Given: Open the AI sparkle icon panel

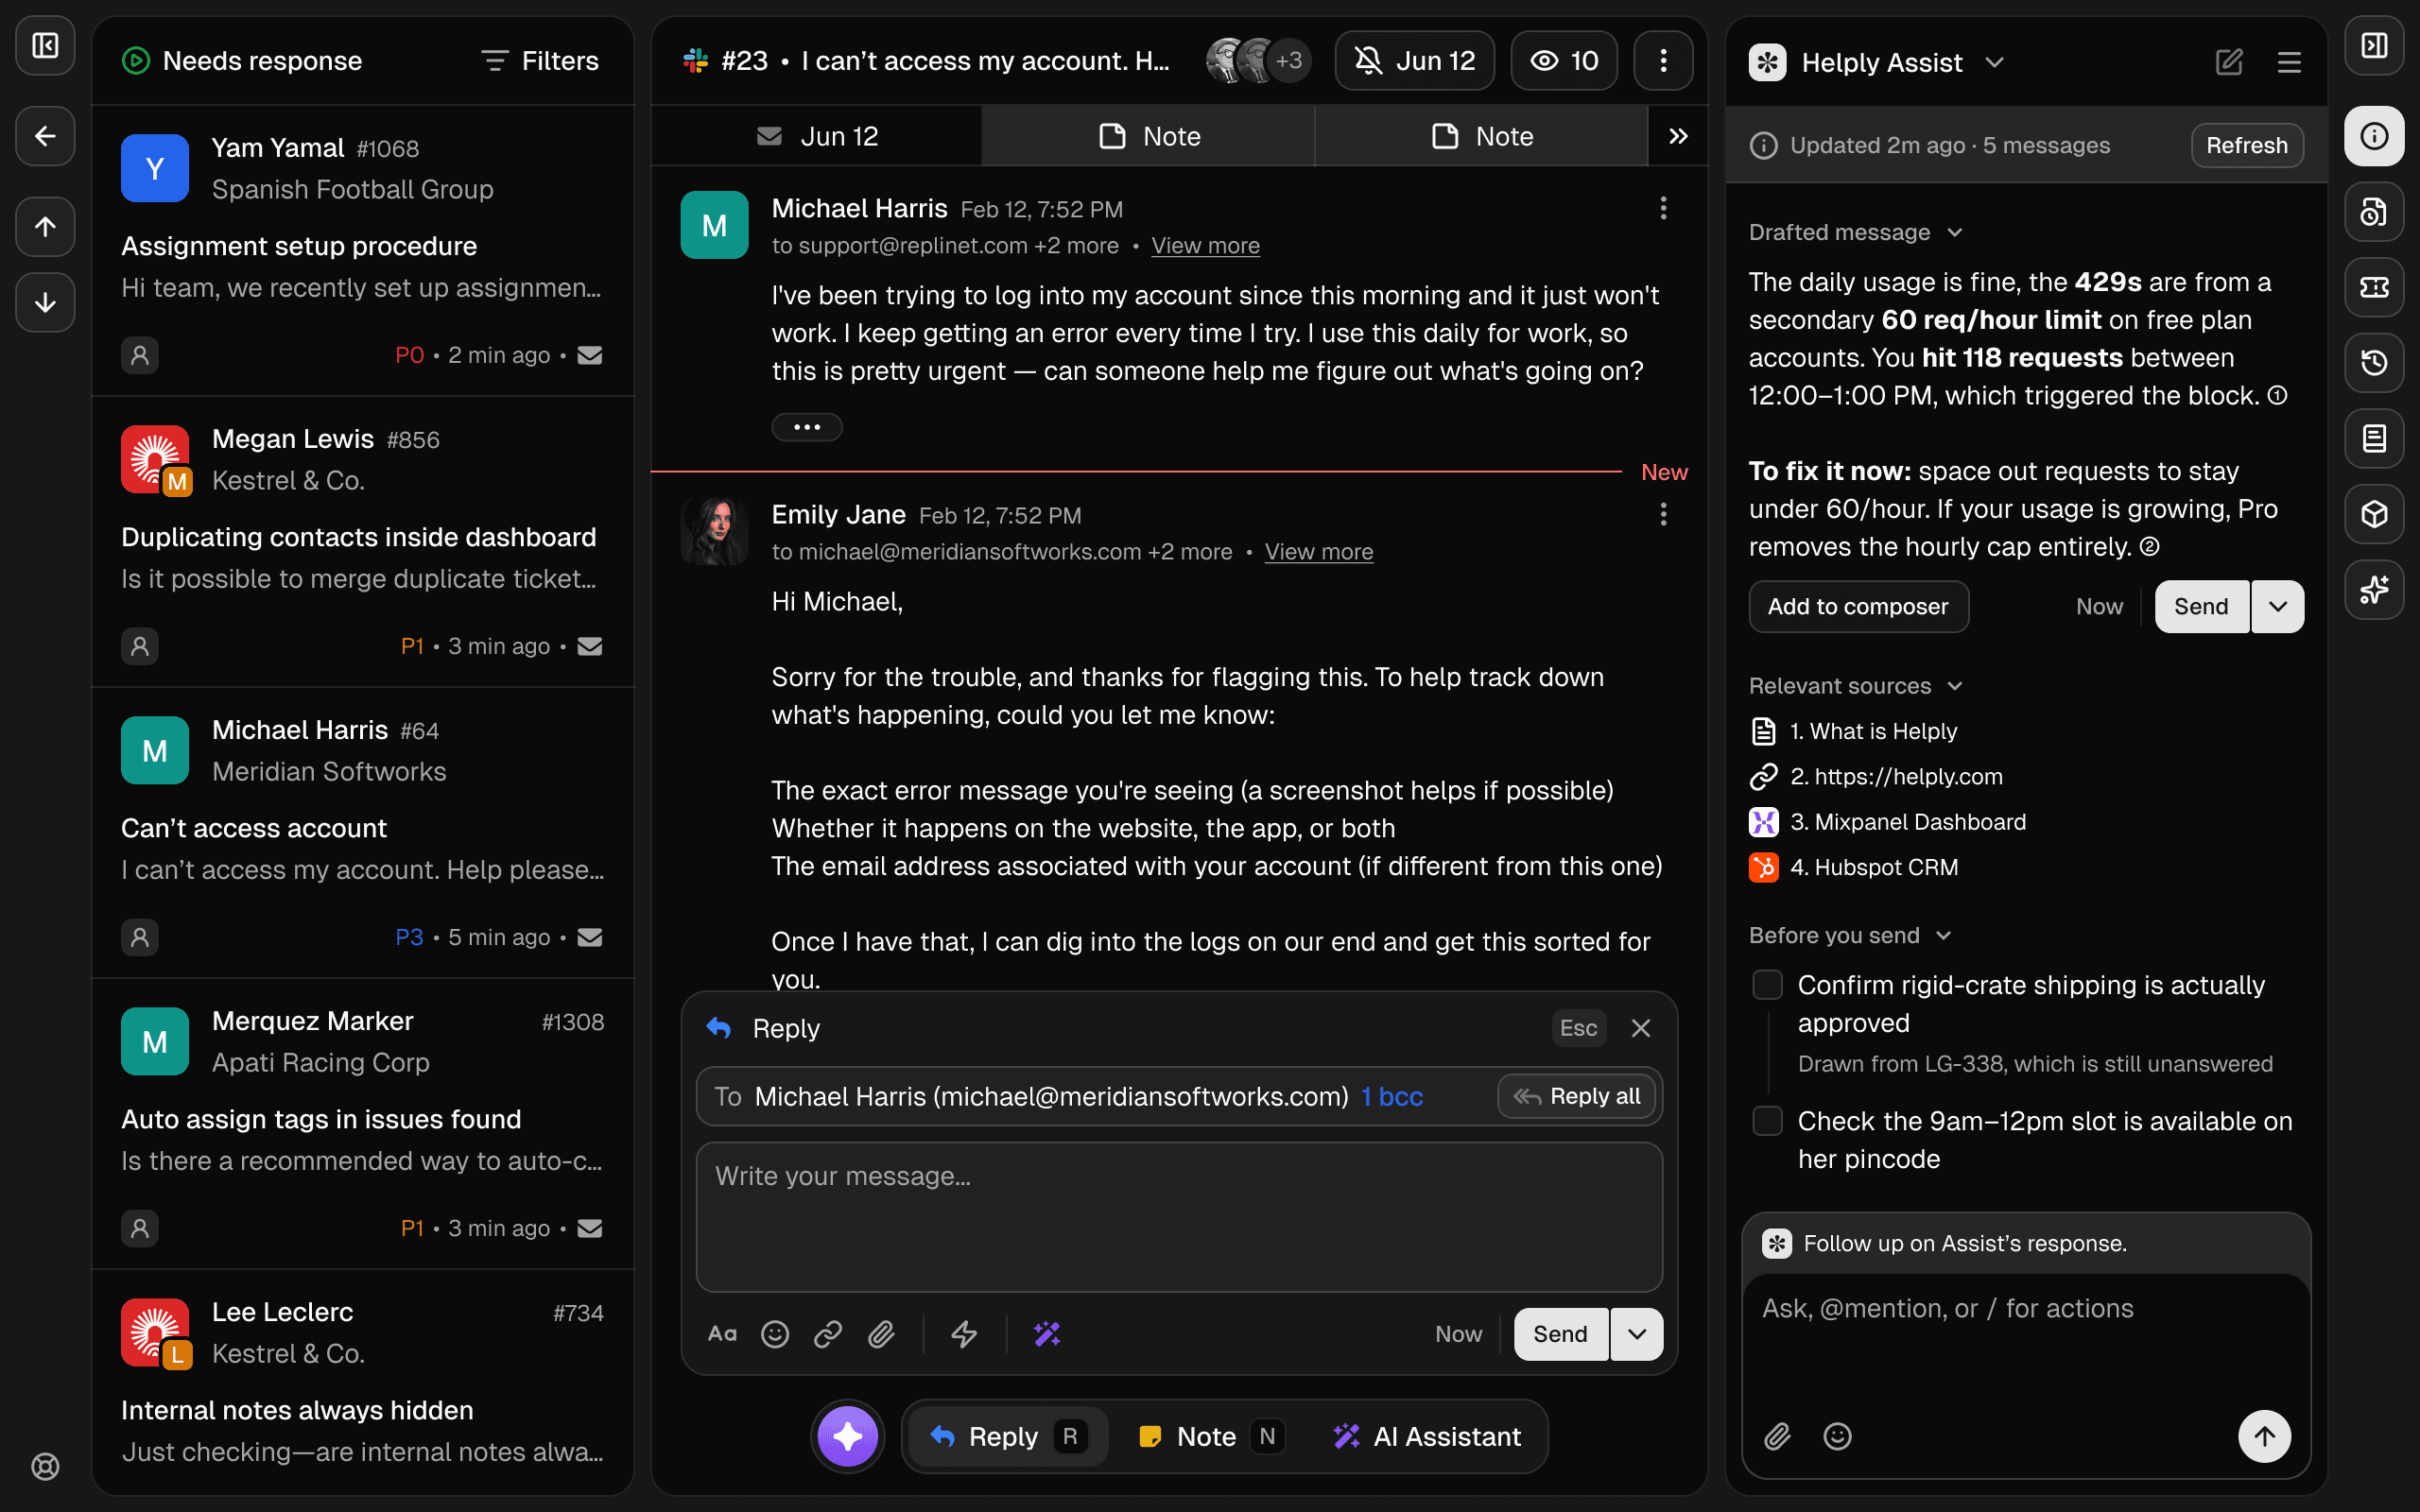Looking at the screenshot, I should tap(2374, 590).
